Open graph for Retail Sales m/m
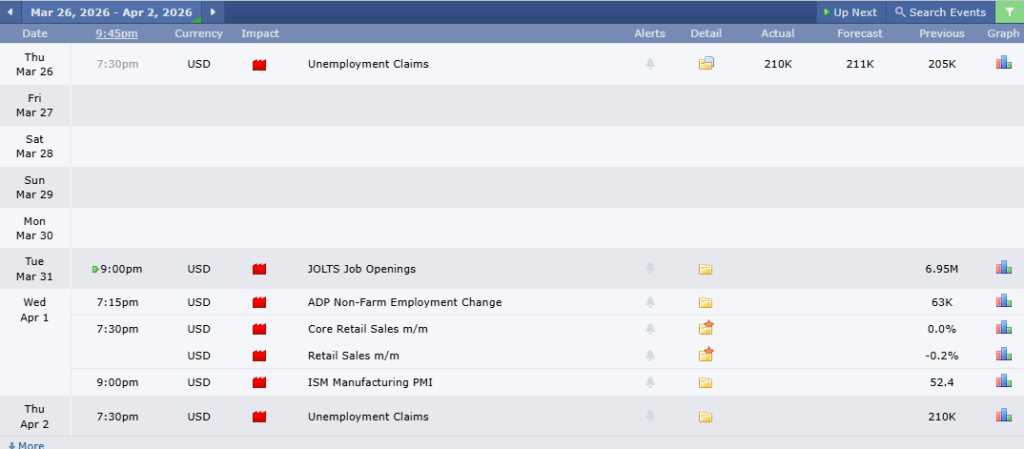Screen dimensions: 1024x449 tap(1003, 354)
